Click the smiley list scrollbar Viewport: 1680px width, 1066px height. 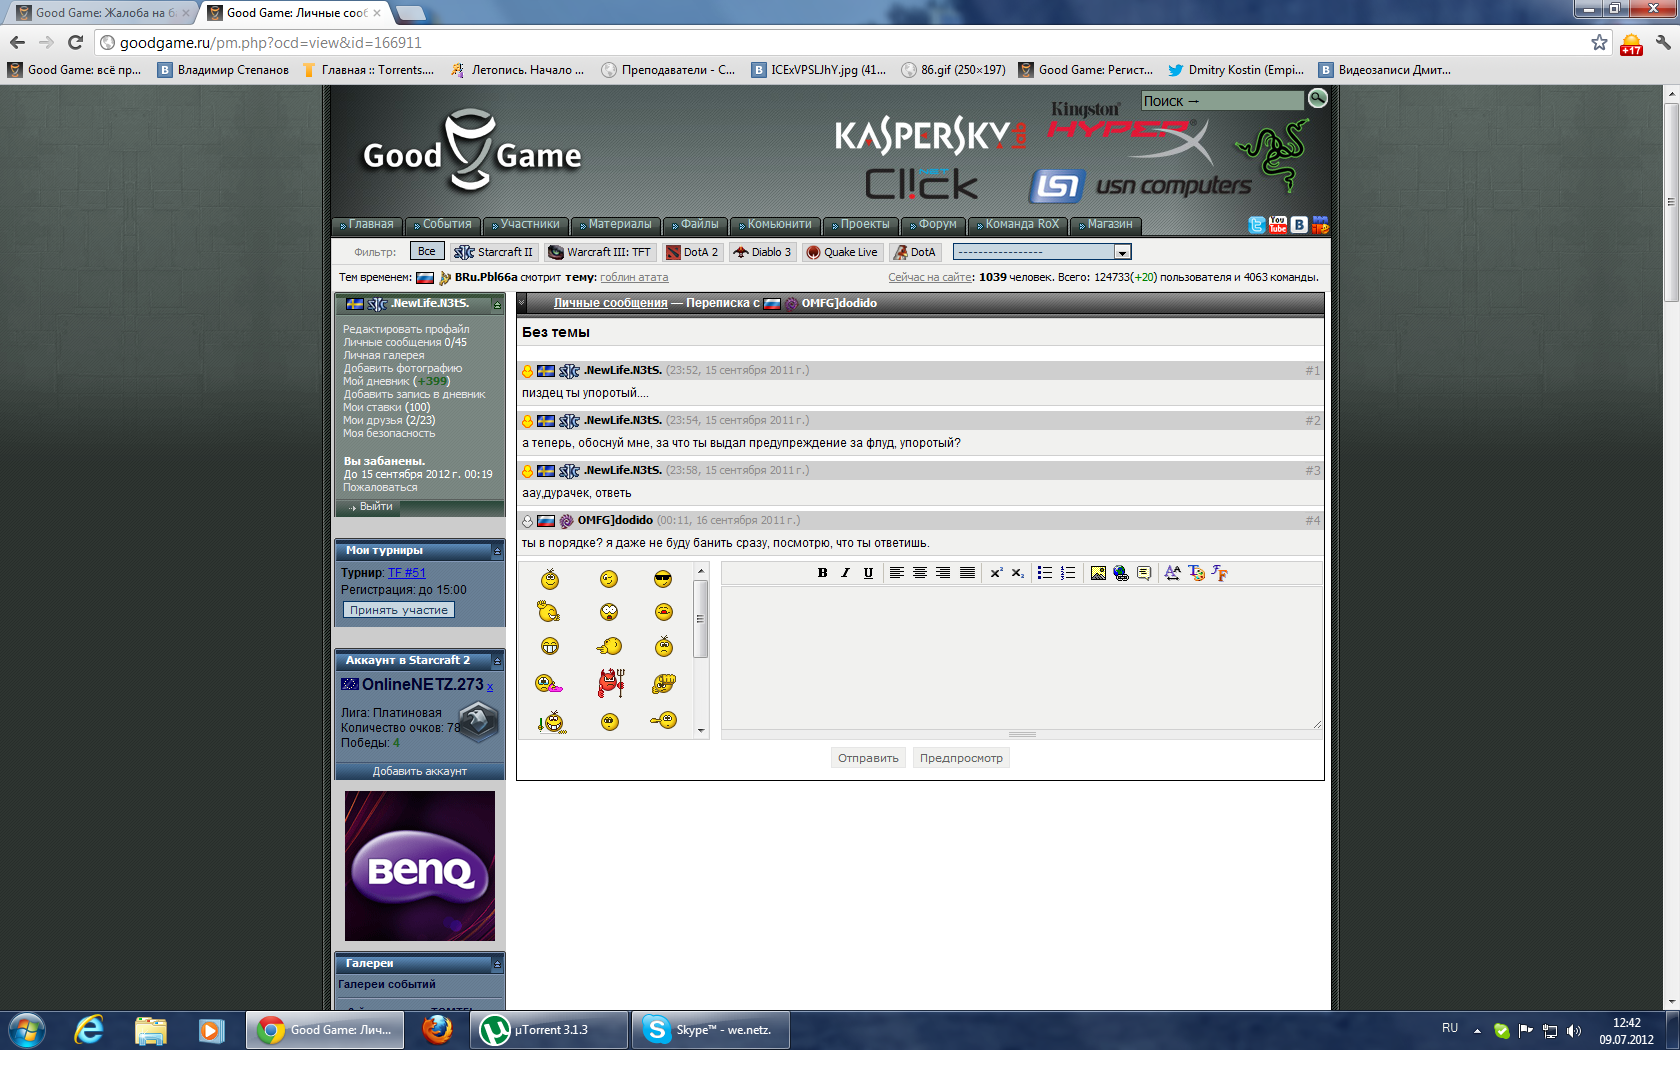701,650
